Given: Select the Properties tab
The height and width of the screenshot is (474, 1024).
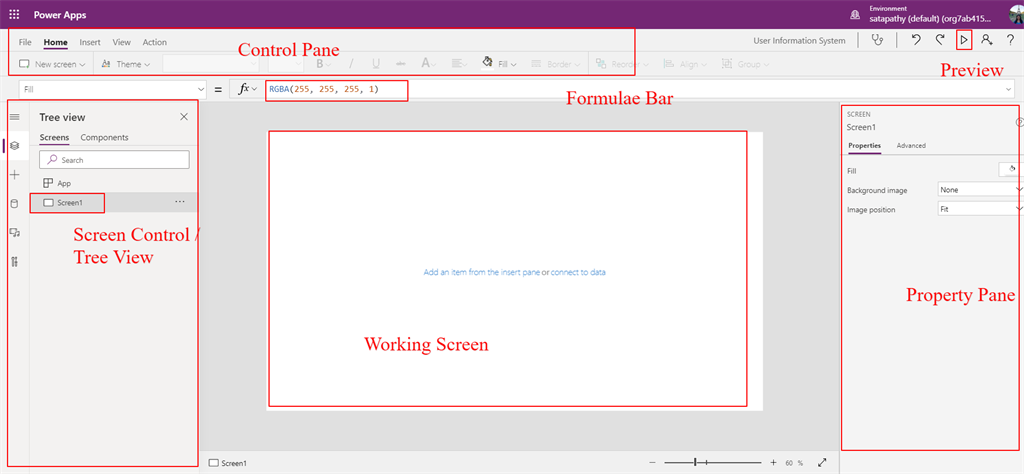Looking at the screenshot, I should (865, 146).
